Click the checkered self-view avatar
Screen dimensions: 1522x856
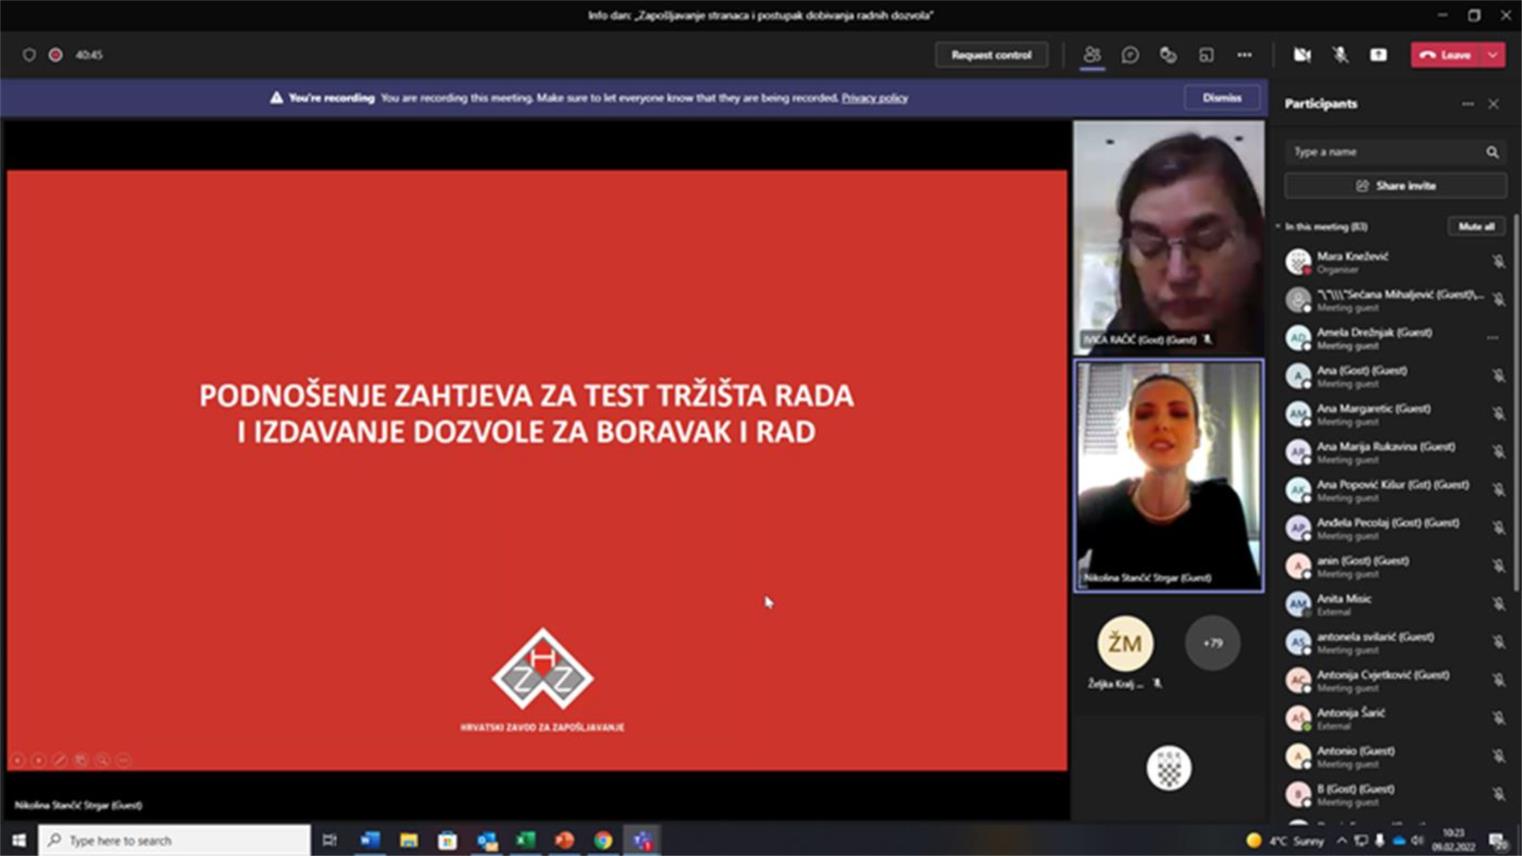1168,768
